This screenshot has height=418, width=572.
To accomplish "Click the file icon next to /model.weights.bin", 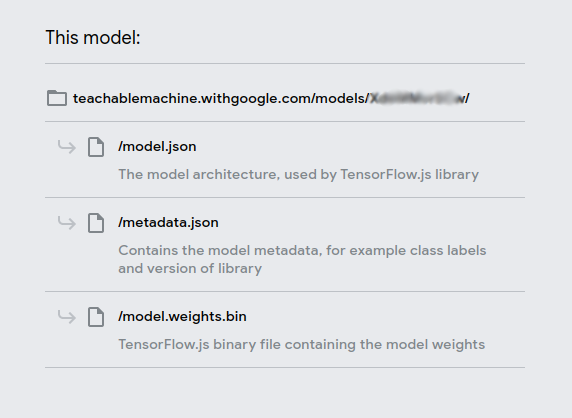I will point(96,317).
